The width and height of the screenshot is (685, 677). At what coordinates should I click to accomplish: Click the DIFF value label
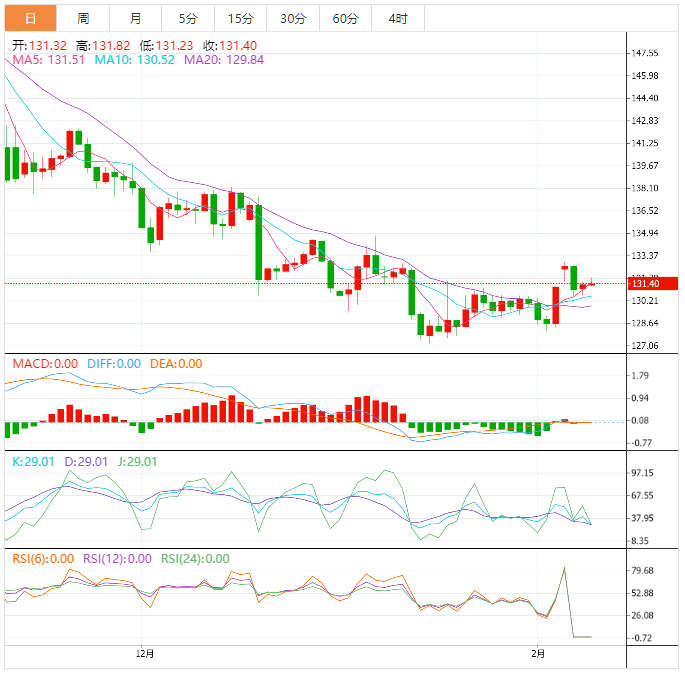tap(113, 364)
